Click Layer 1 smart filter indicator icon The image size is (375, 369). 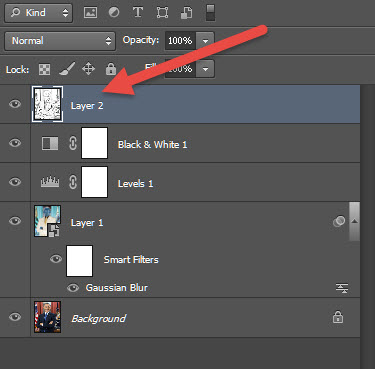pyautogui.click(x=339, y=221)
